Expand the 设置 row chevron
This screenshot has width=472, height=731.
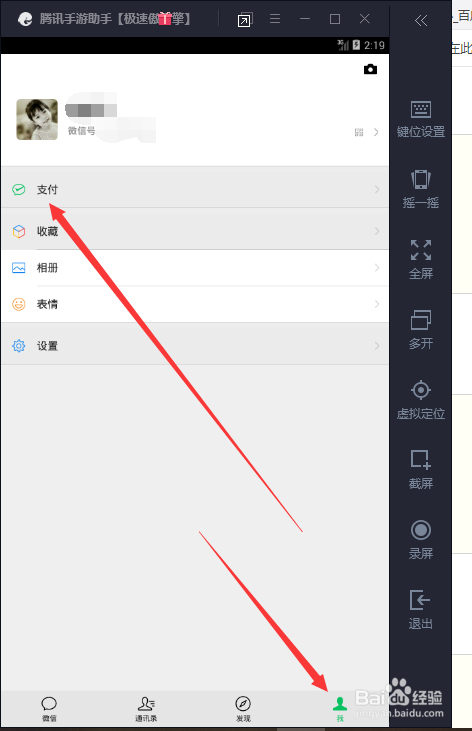pyautogui.click(x=377, y=345)
